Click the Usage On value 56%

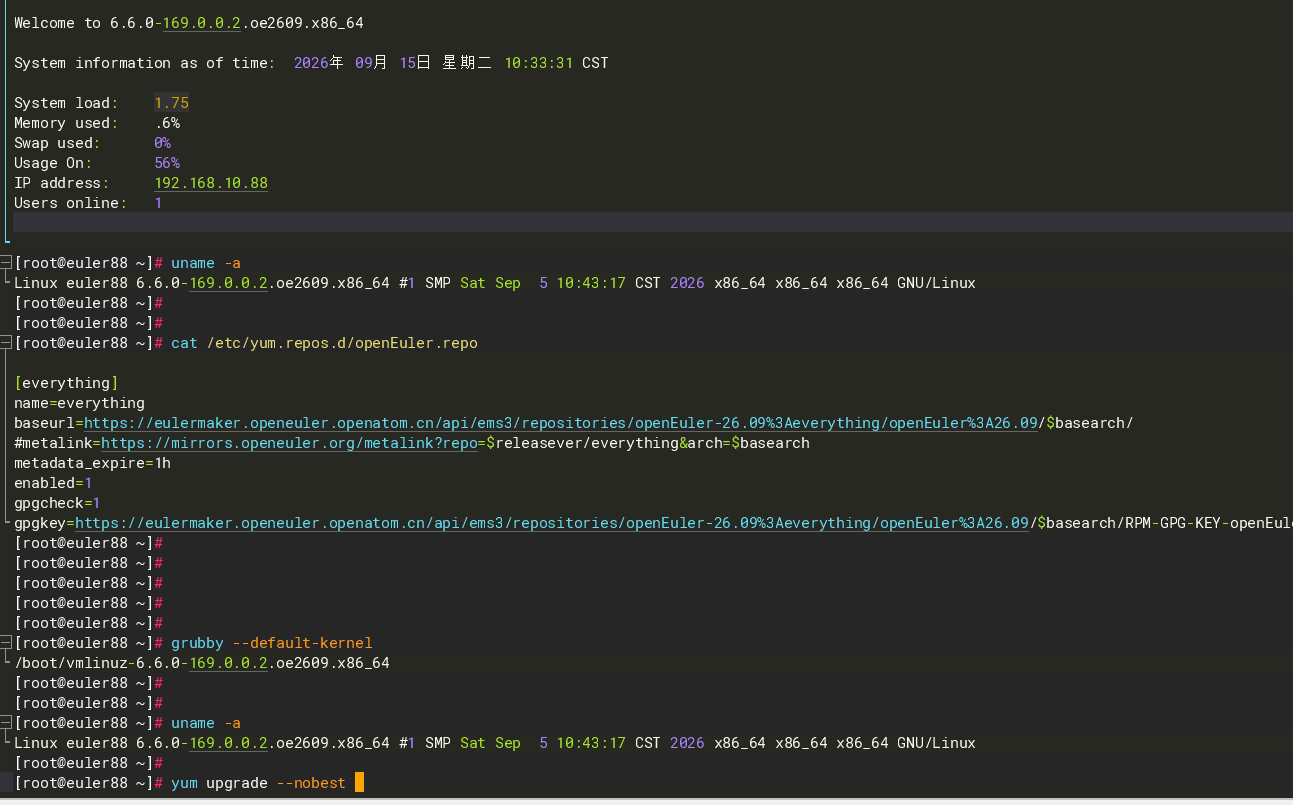167,163
